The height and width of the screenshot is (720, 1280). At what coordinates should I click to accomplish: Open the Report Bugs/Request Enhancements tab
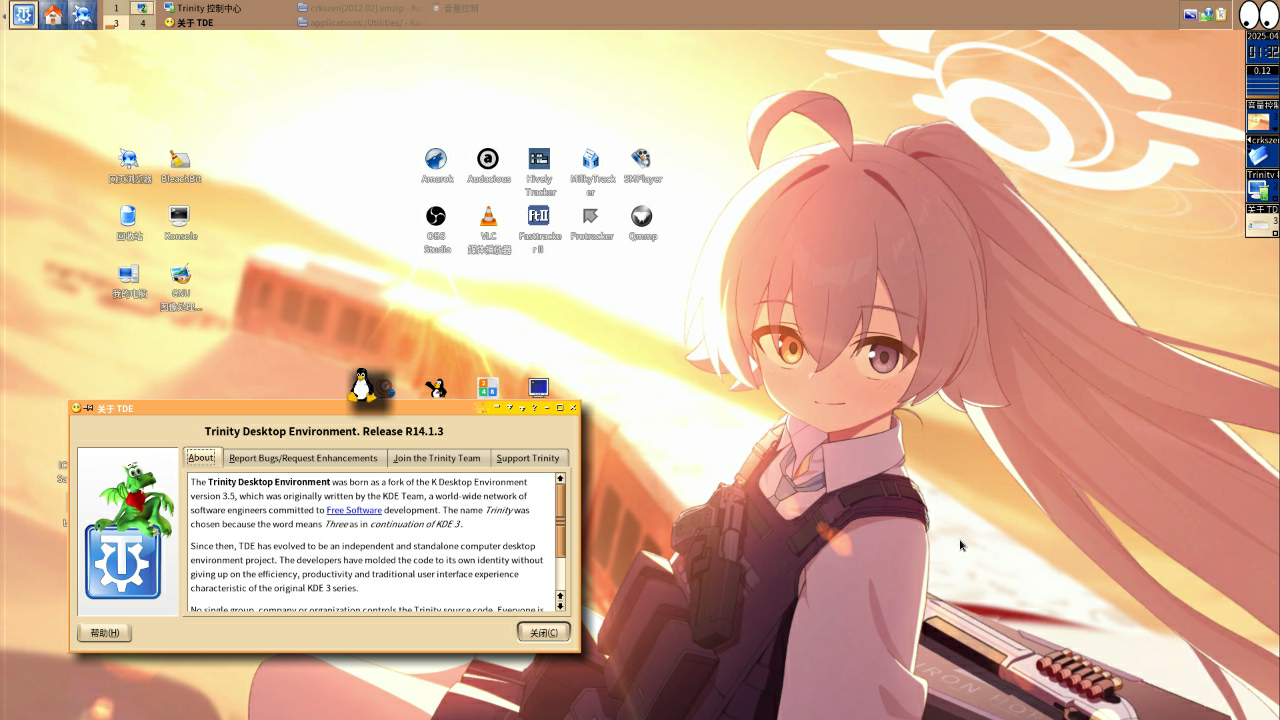(x=303, y=458)
